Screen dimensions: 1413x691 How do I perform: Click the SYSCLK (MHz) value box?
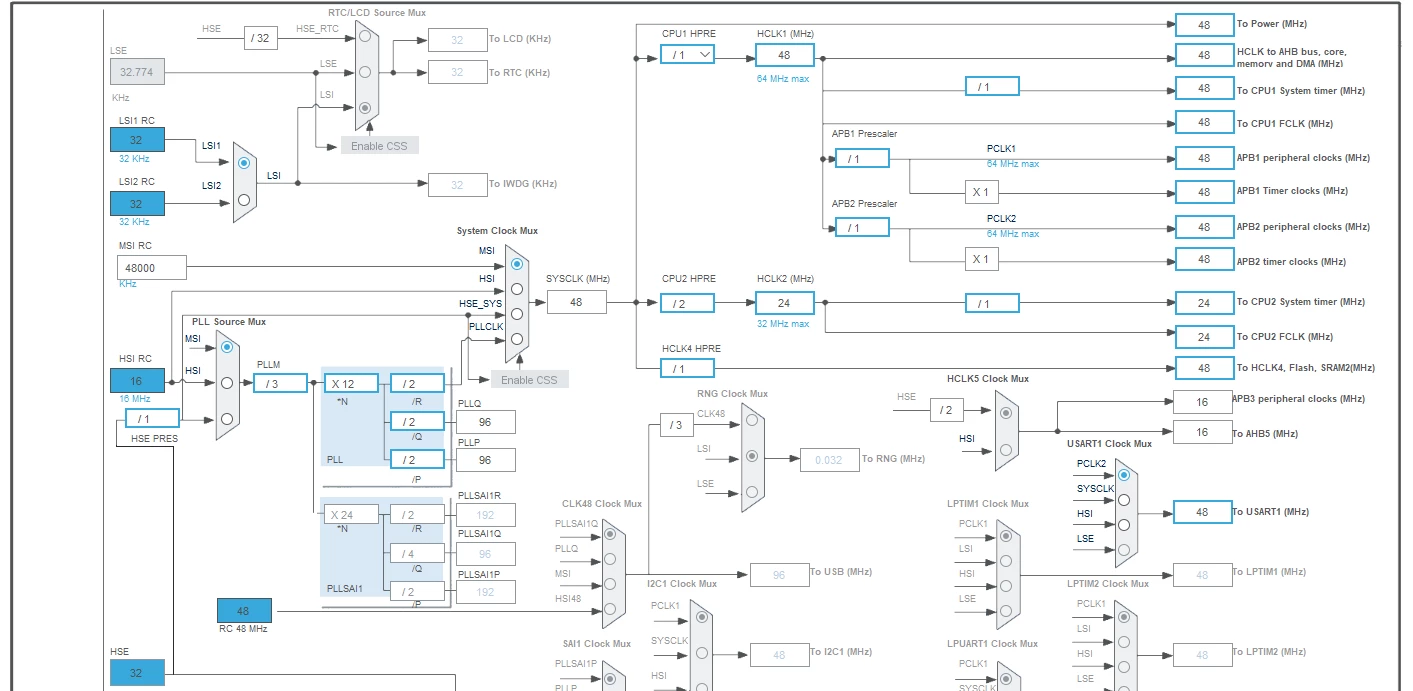(x=576, y=302)
